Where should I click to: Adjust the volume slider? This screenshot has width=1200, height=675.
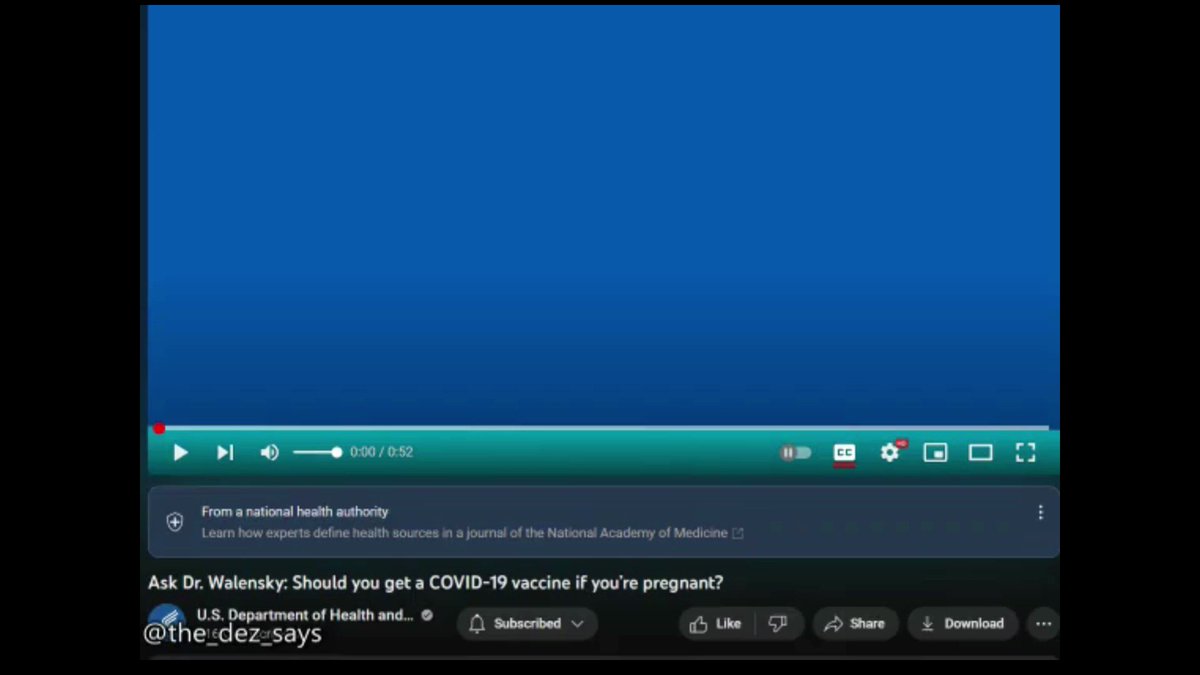pos(317,453)
